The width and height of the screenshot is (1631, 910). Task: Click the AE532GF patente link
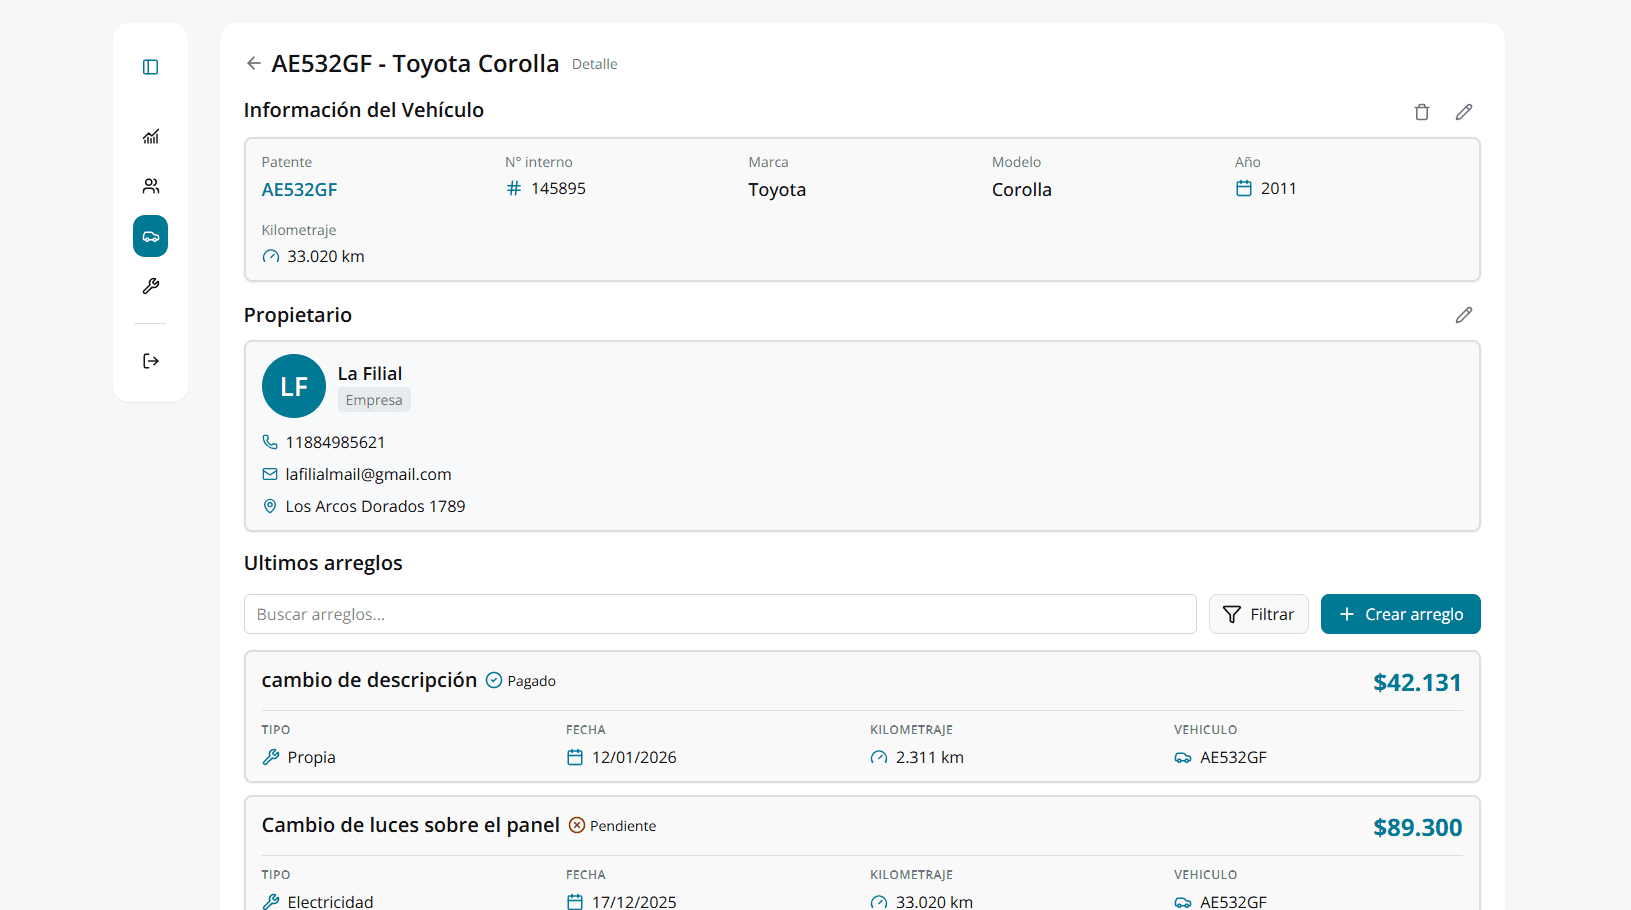point(299,190)
